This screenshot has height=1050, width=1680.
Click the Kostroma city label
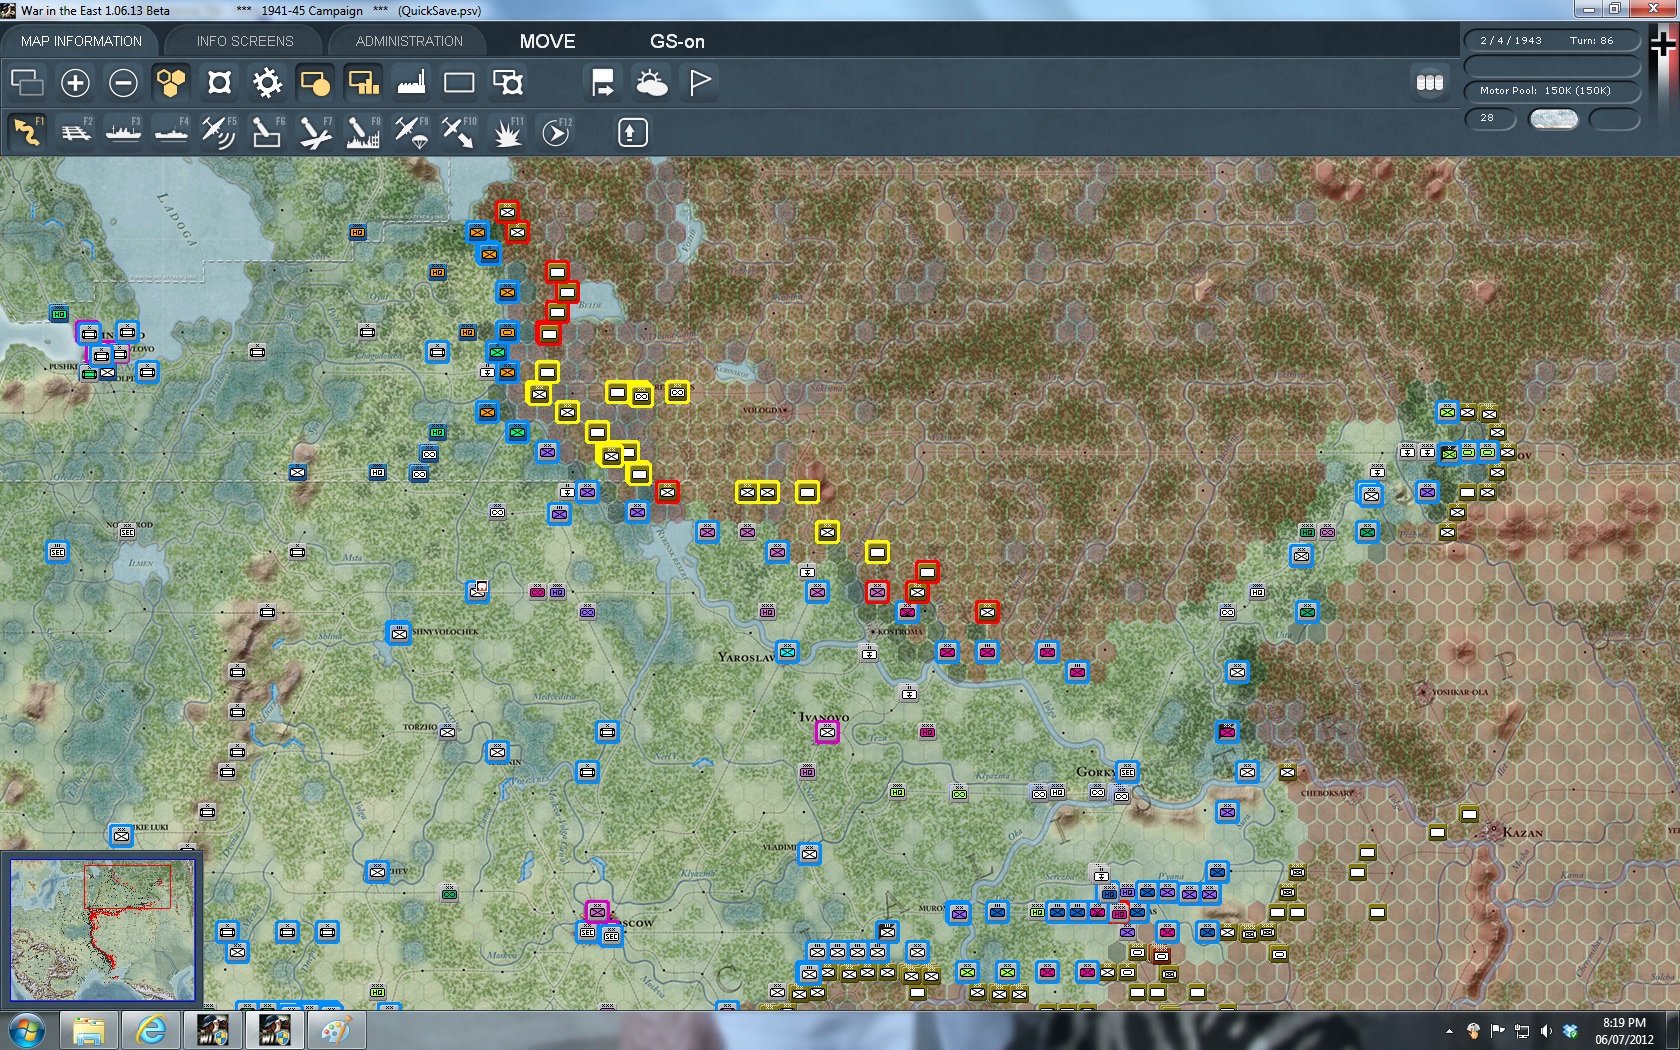(900, 631)
